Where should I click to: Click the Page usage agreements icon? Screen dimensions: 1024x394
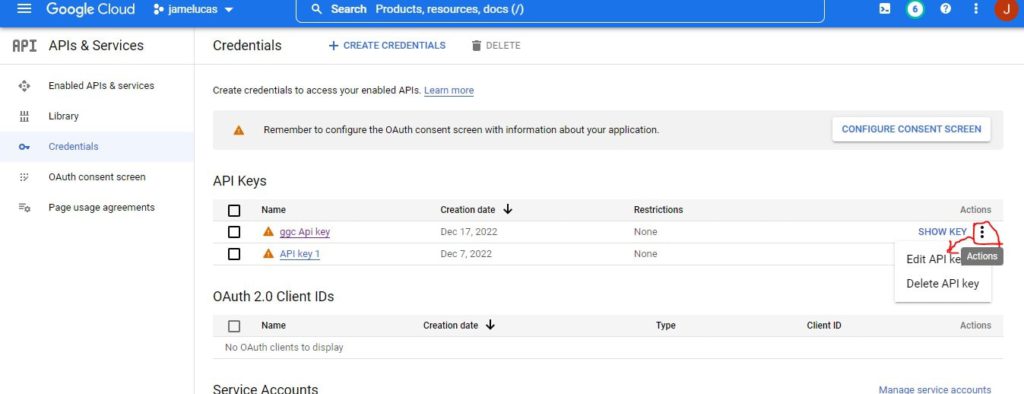24,208
